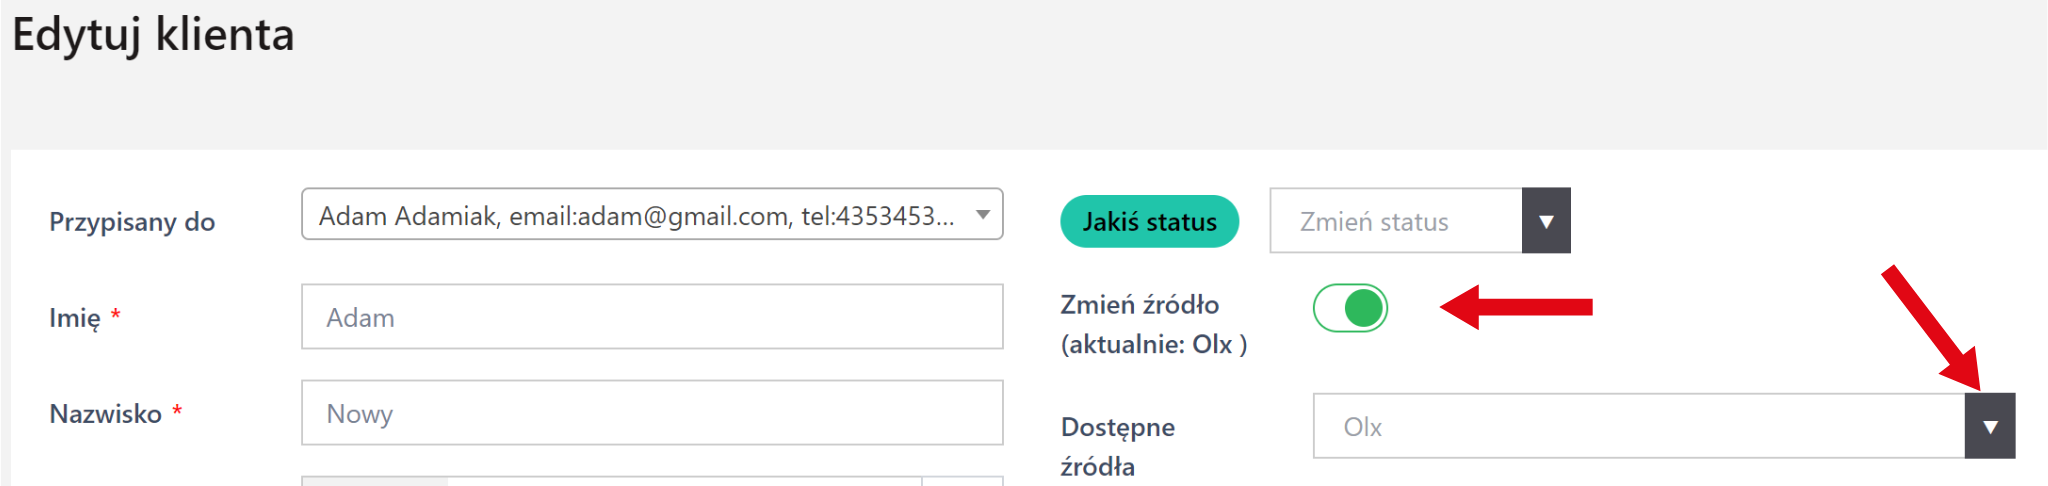The width and height of the screenshot is (2048, 486).
Task: Click the Imię field label
Action: pyautogui.click(x=75, y=318)
